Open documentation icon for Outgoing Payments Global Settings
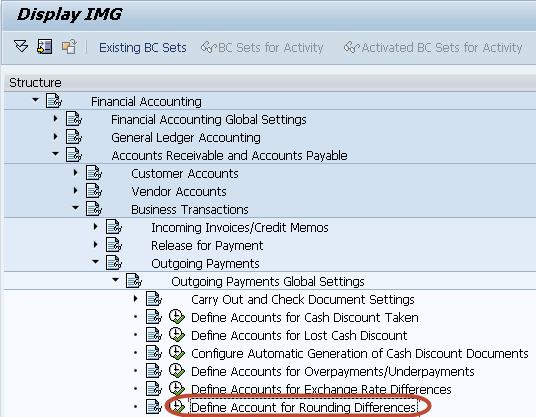 134,280
